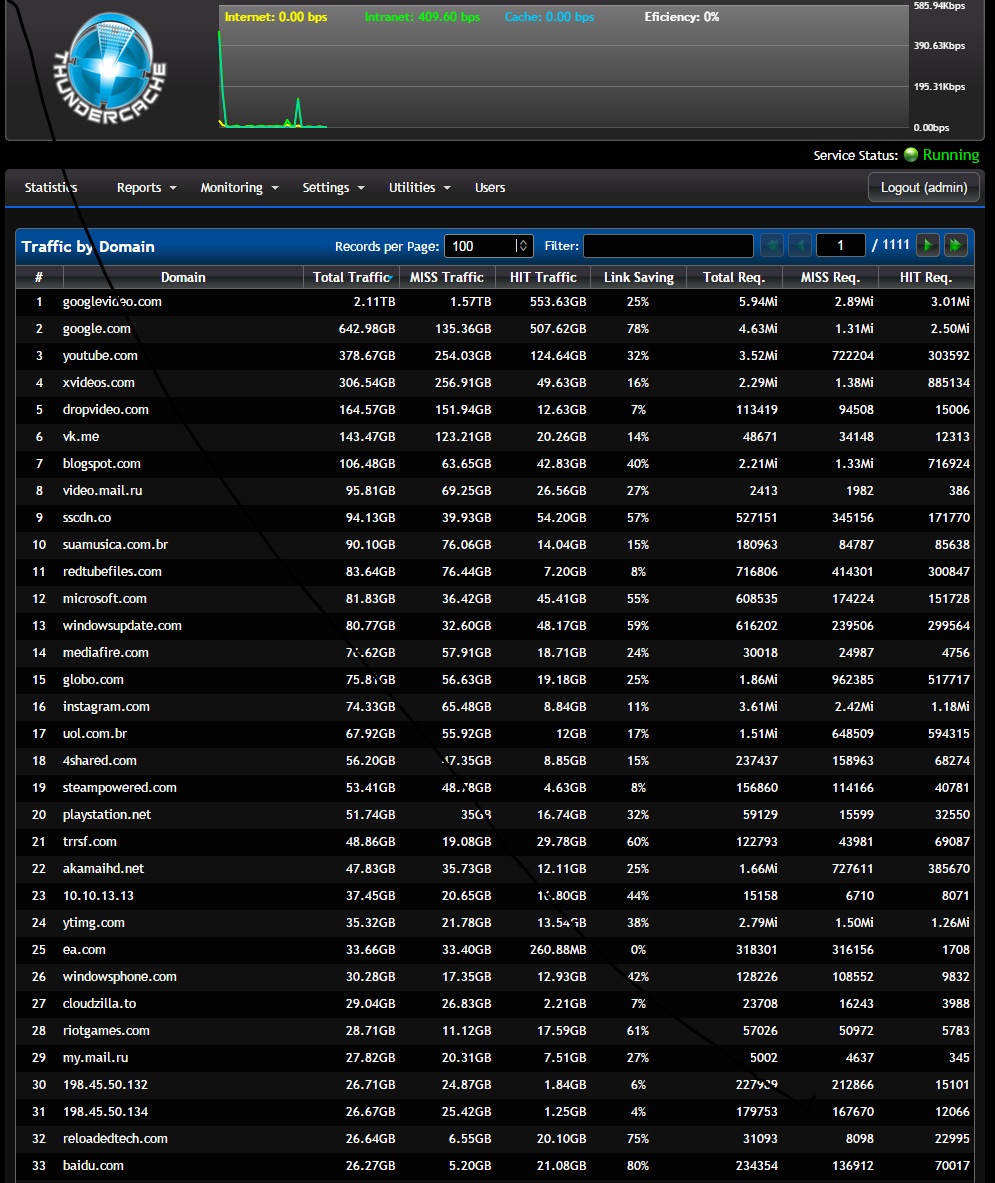
Task: Click the ytimg.com domain entry
Action: click(x=94, y=923)
